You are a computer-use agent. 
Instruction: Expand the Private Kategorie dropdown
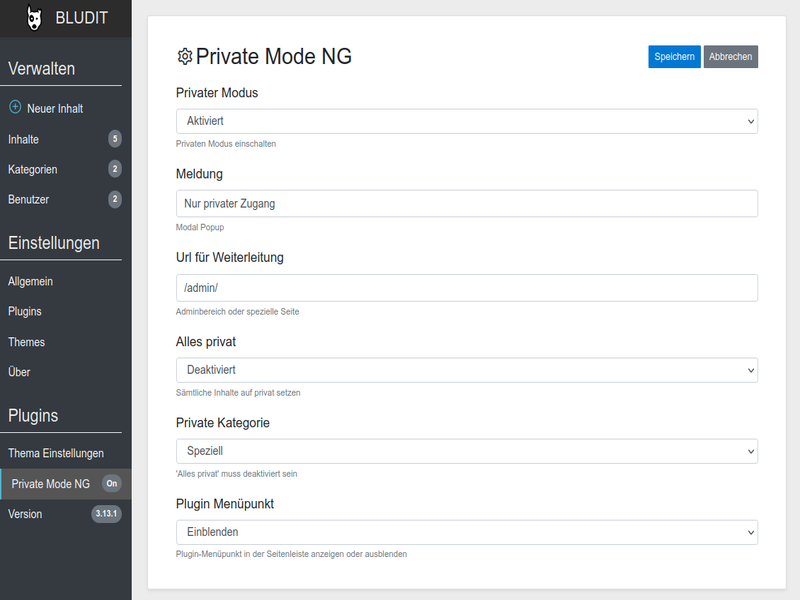coord(468,451)
